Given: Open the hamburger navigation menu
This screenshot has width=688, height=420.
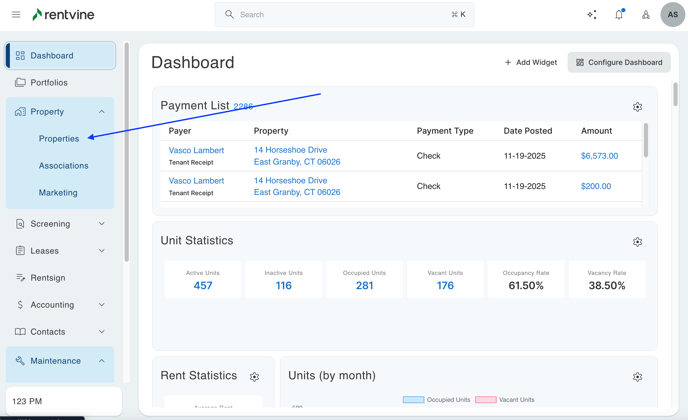Looking at the screenshot, I should pos(16,15).
